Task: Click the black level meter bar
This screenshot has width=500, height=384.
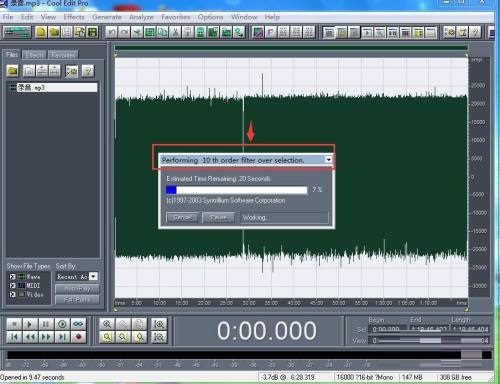Action: 249,355
